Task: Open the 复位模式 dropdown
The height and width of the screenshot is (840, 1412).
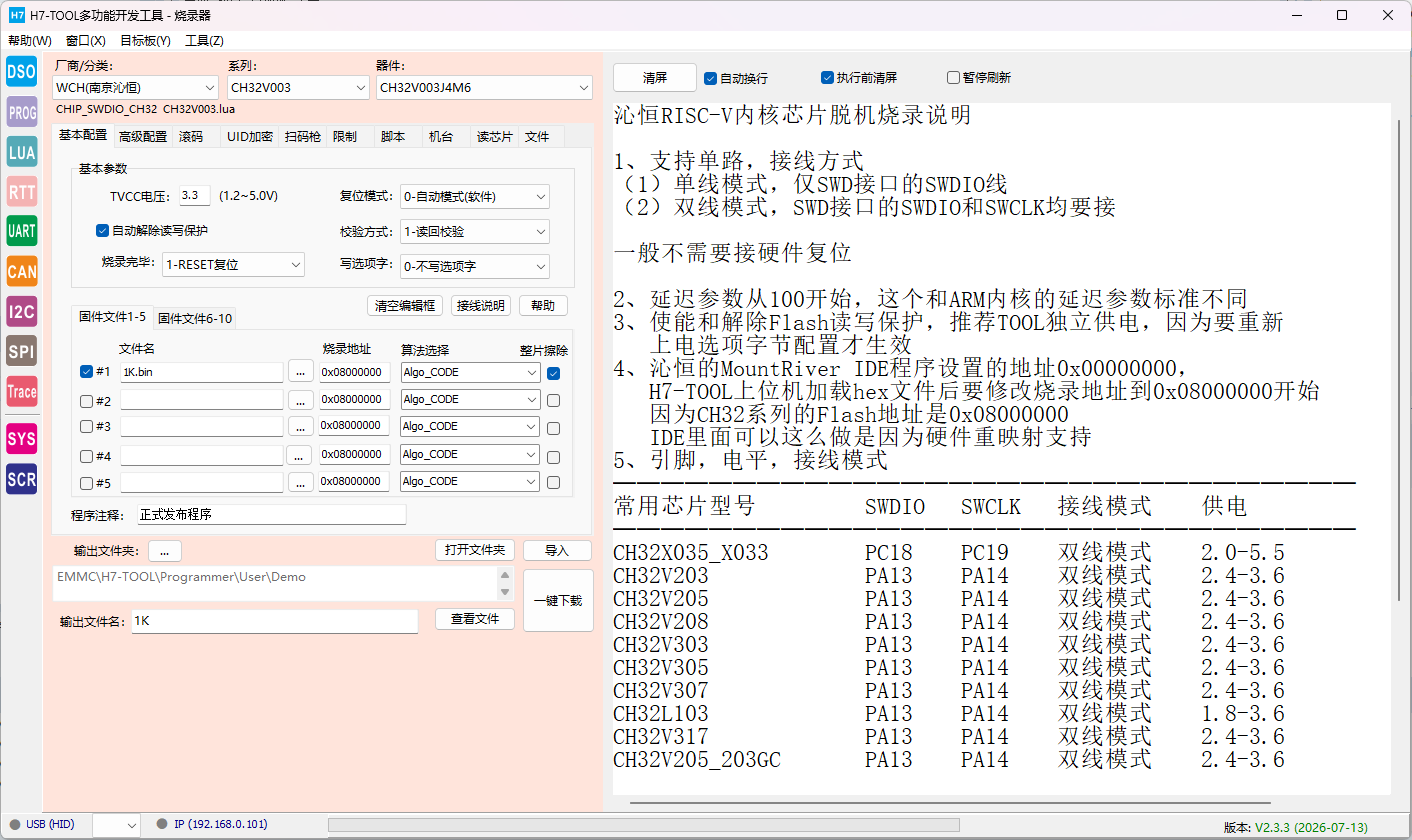Action: [x=474, y=197]
